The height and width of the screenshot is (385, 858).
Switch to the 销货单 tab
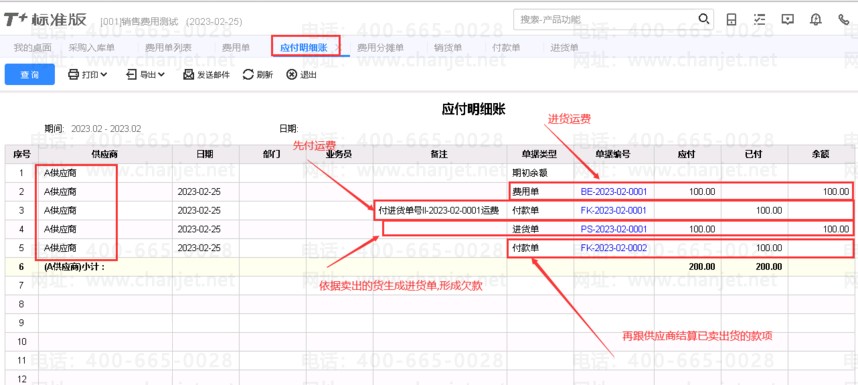coord(448,48)
